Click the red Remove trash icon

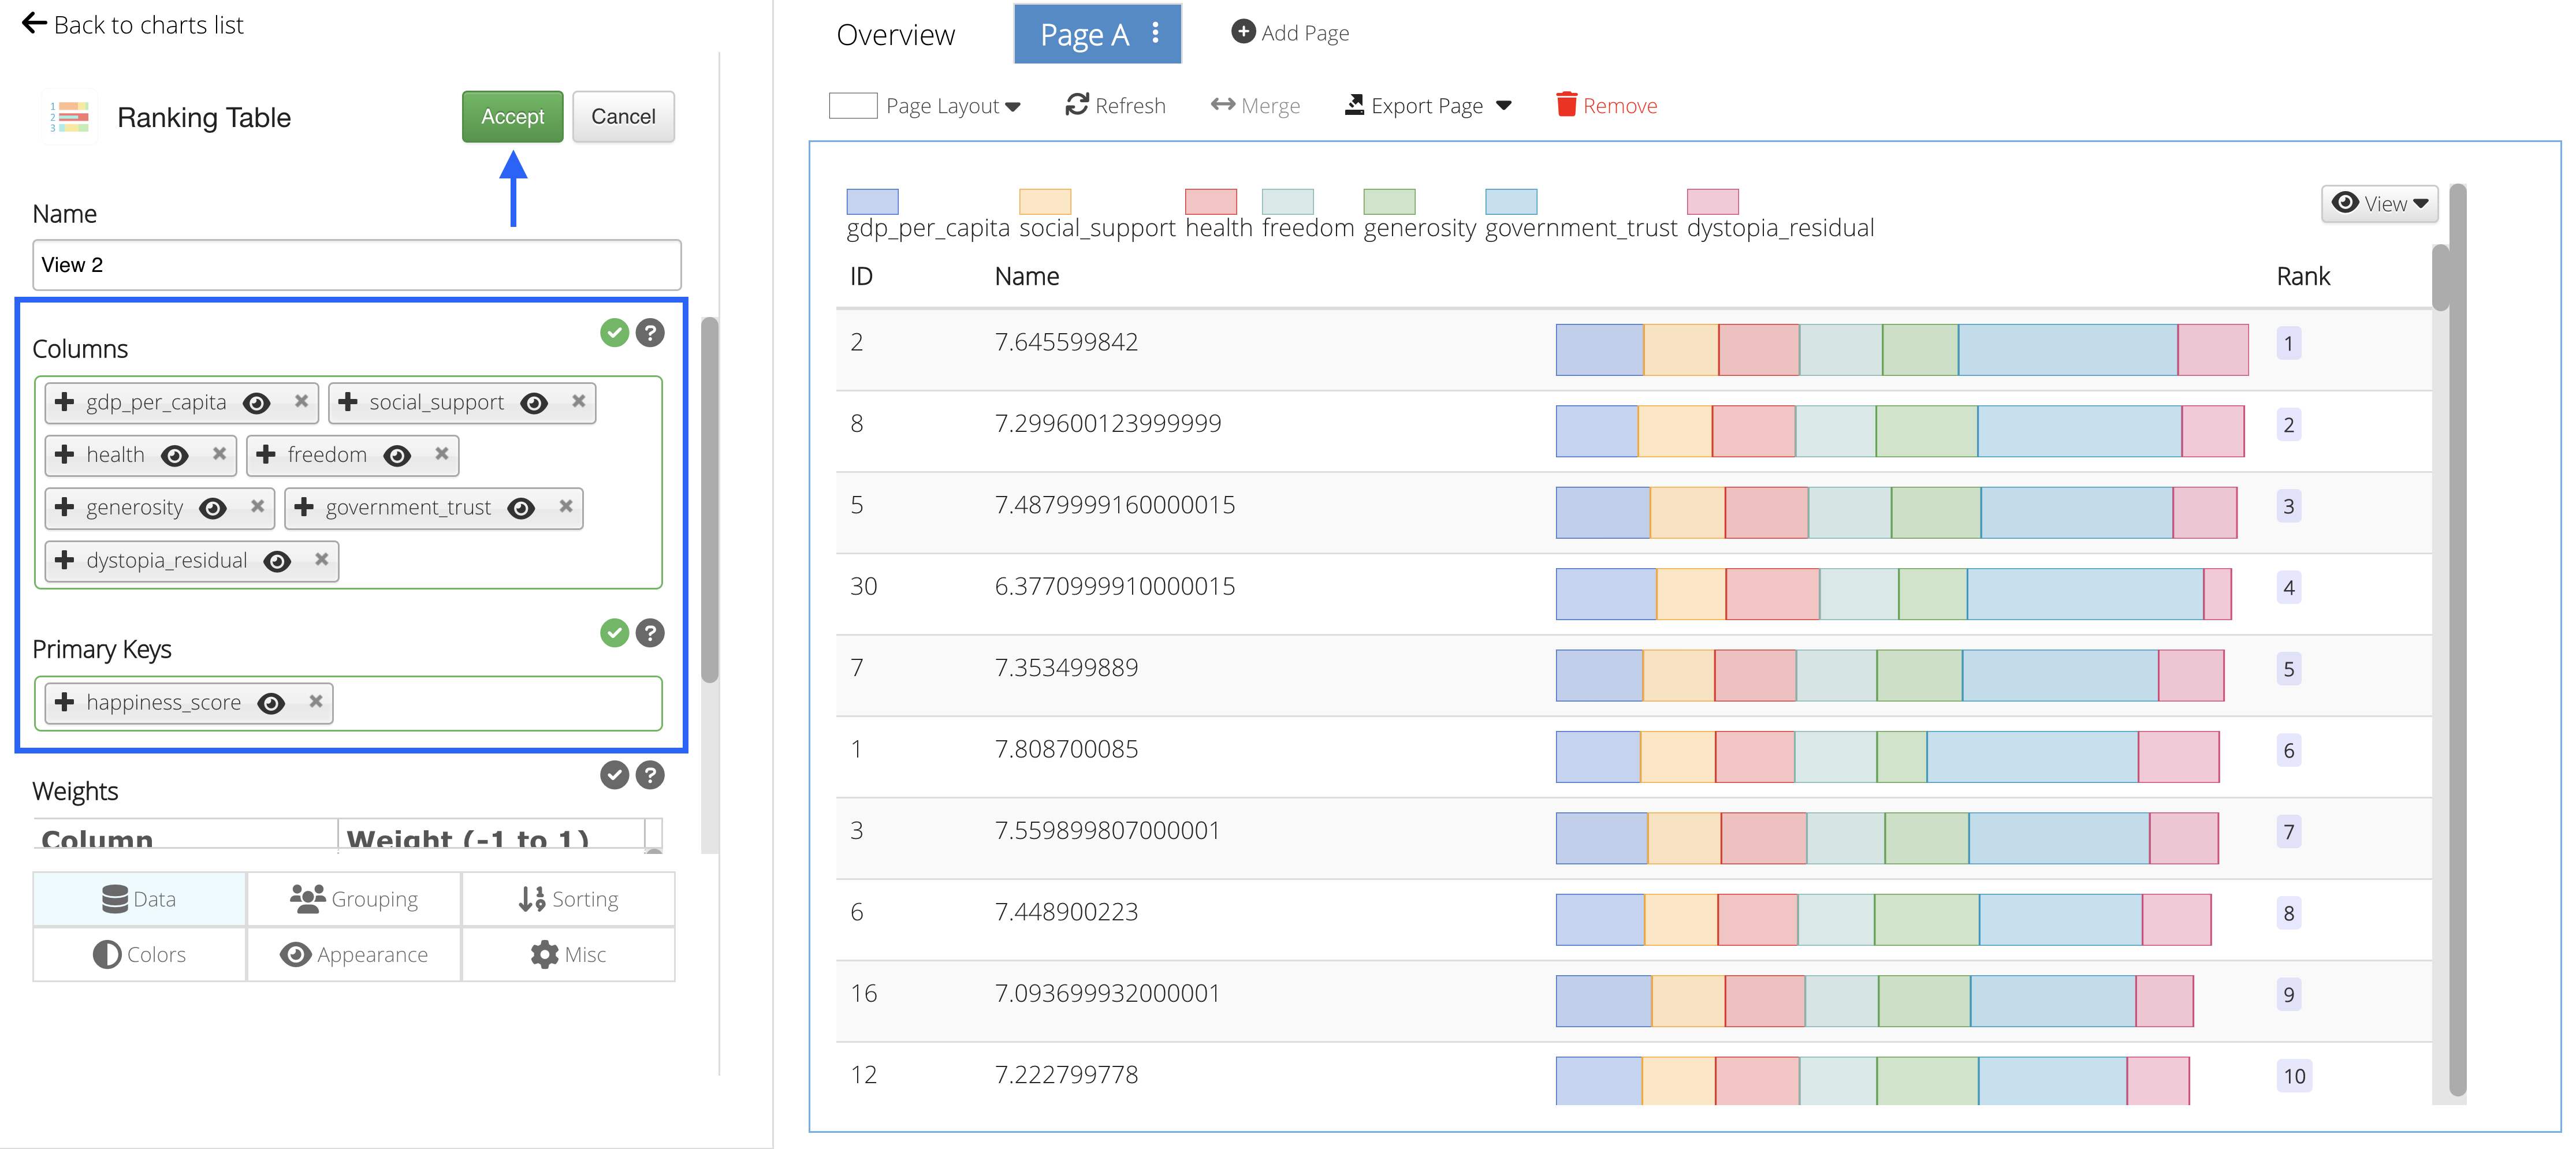coord(1566,105)
